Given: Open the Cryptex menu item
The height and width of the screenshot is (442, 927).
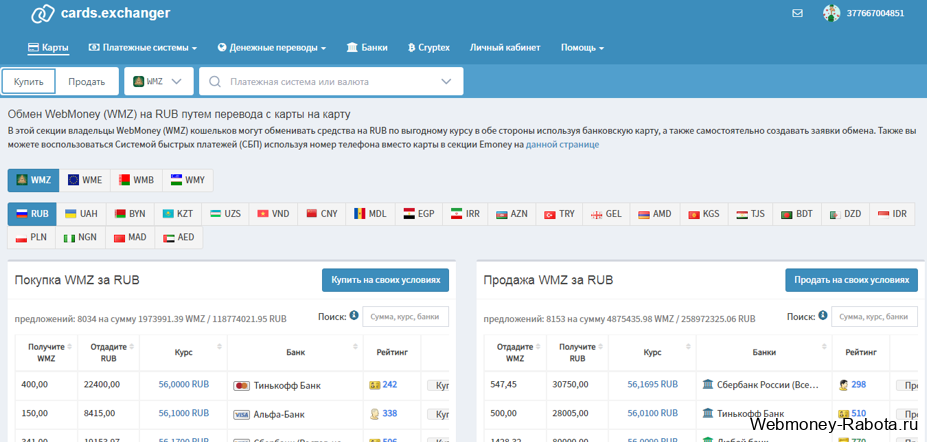Looking at the screenshot, I should 429,48.
